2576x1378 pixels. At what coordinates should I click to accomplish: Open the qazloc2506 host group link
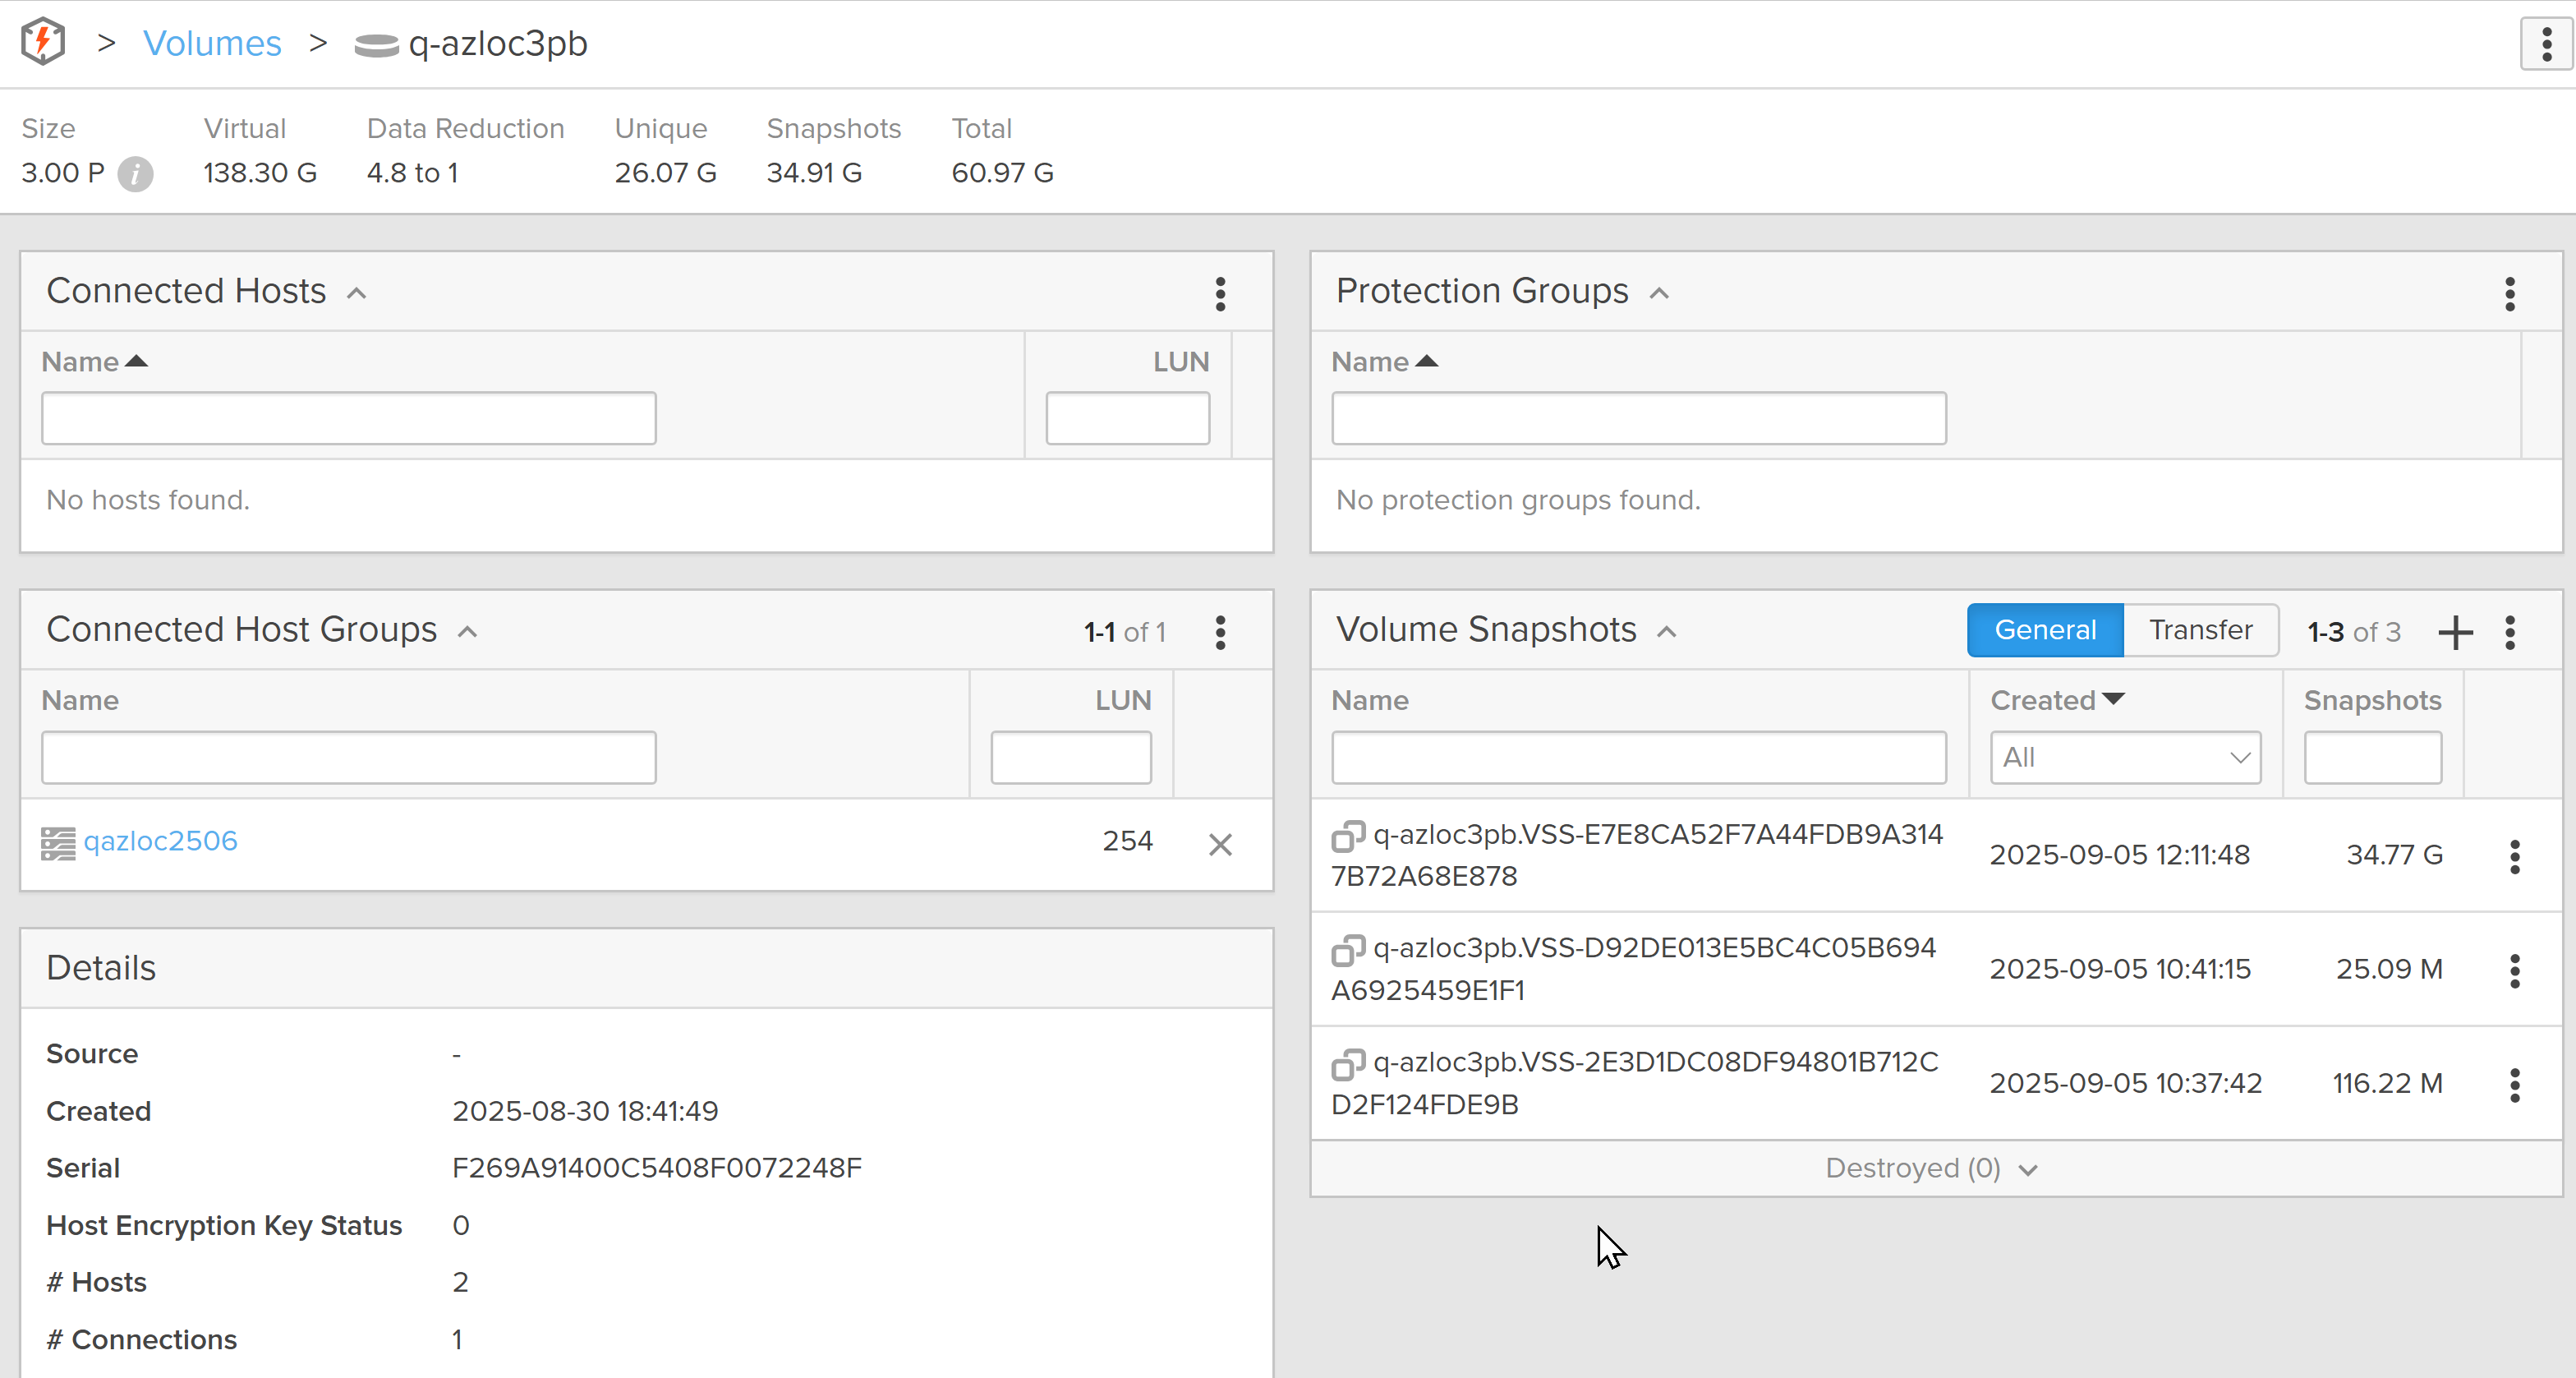160,841
